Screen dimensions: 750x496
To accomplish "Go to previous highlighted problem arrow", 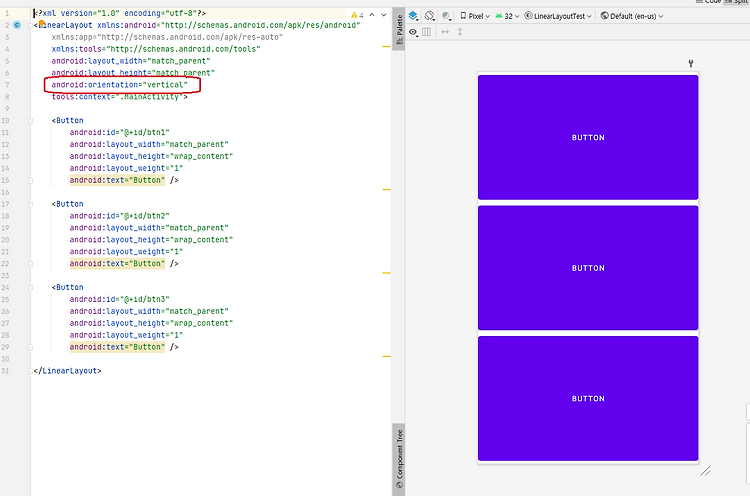I will coord(372,15).
